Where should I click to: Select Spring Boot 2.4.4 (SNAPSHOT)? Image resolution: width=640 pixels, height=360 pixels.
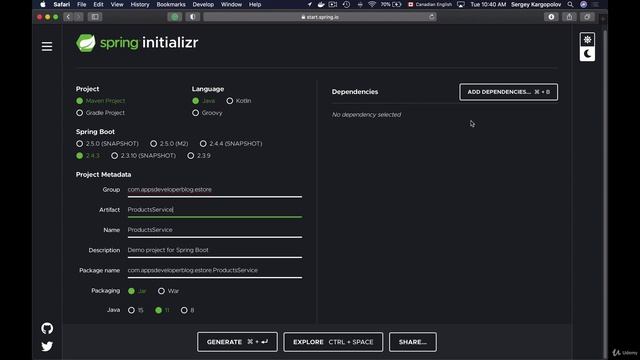click(x=231, y=144)
